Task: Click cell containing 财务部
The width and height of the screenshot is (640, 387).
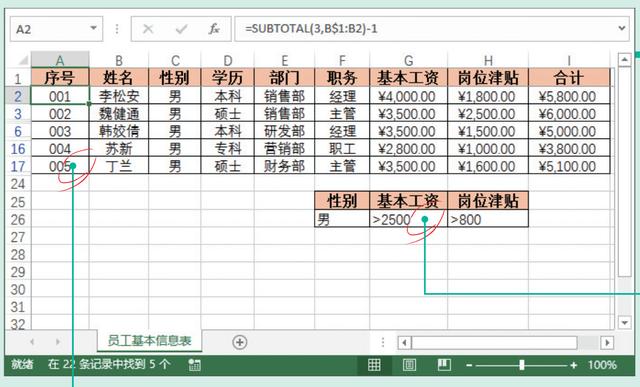Action: click(284, 166)
